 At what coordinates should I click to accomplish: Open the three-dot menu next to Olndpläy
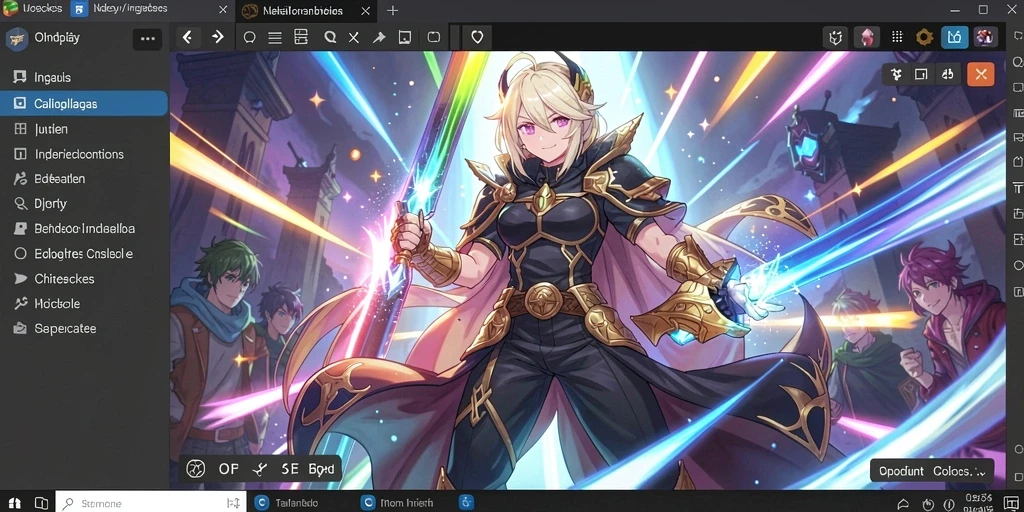(x=148, y=39)
